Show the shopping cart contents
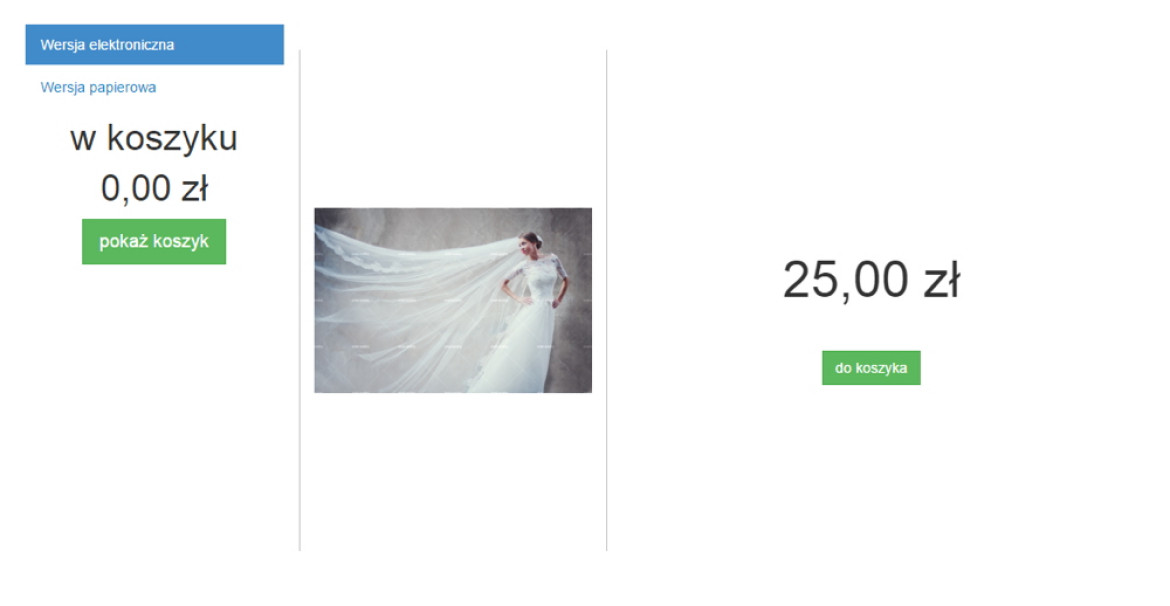 154,242
